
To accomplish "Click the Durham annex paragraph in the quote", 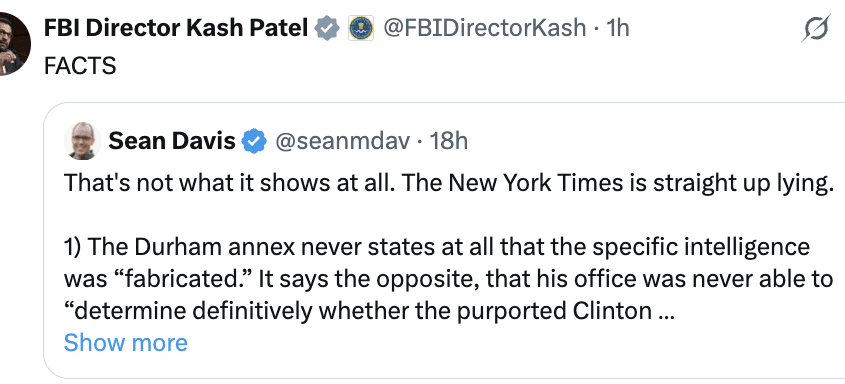I will pos(447,279).
